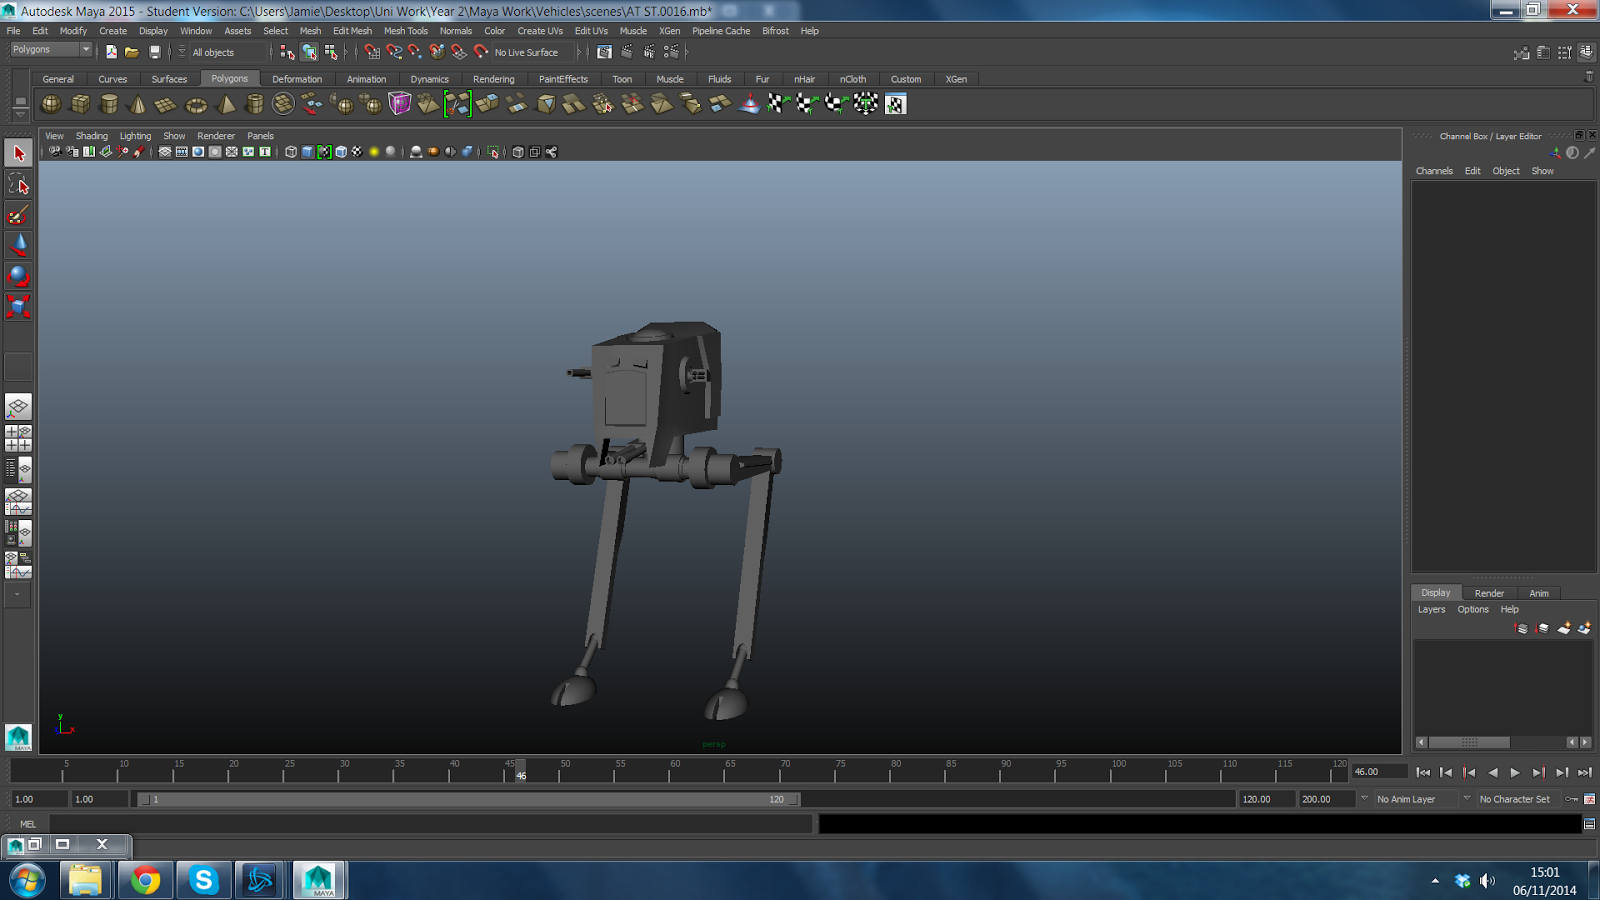Play the animation backwards
Image resolution: width=1600 pixels, height=900 pixels.
[1492, 772]
